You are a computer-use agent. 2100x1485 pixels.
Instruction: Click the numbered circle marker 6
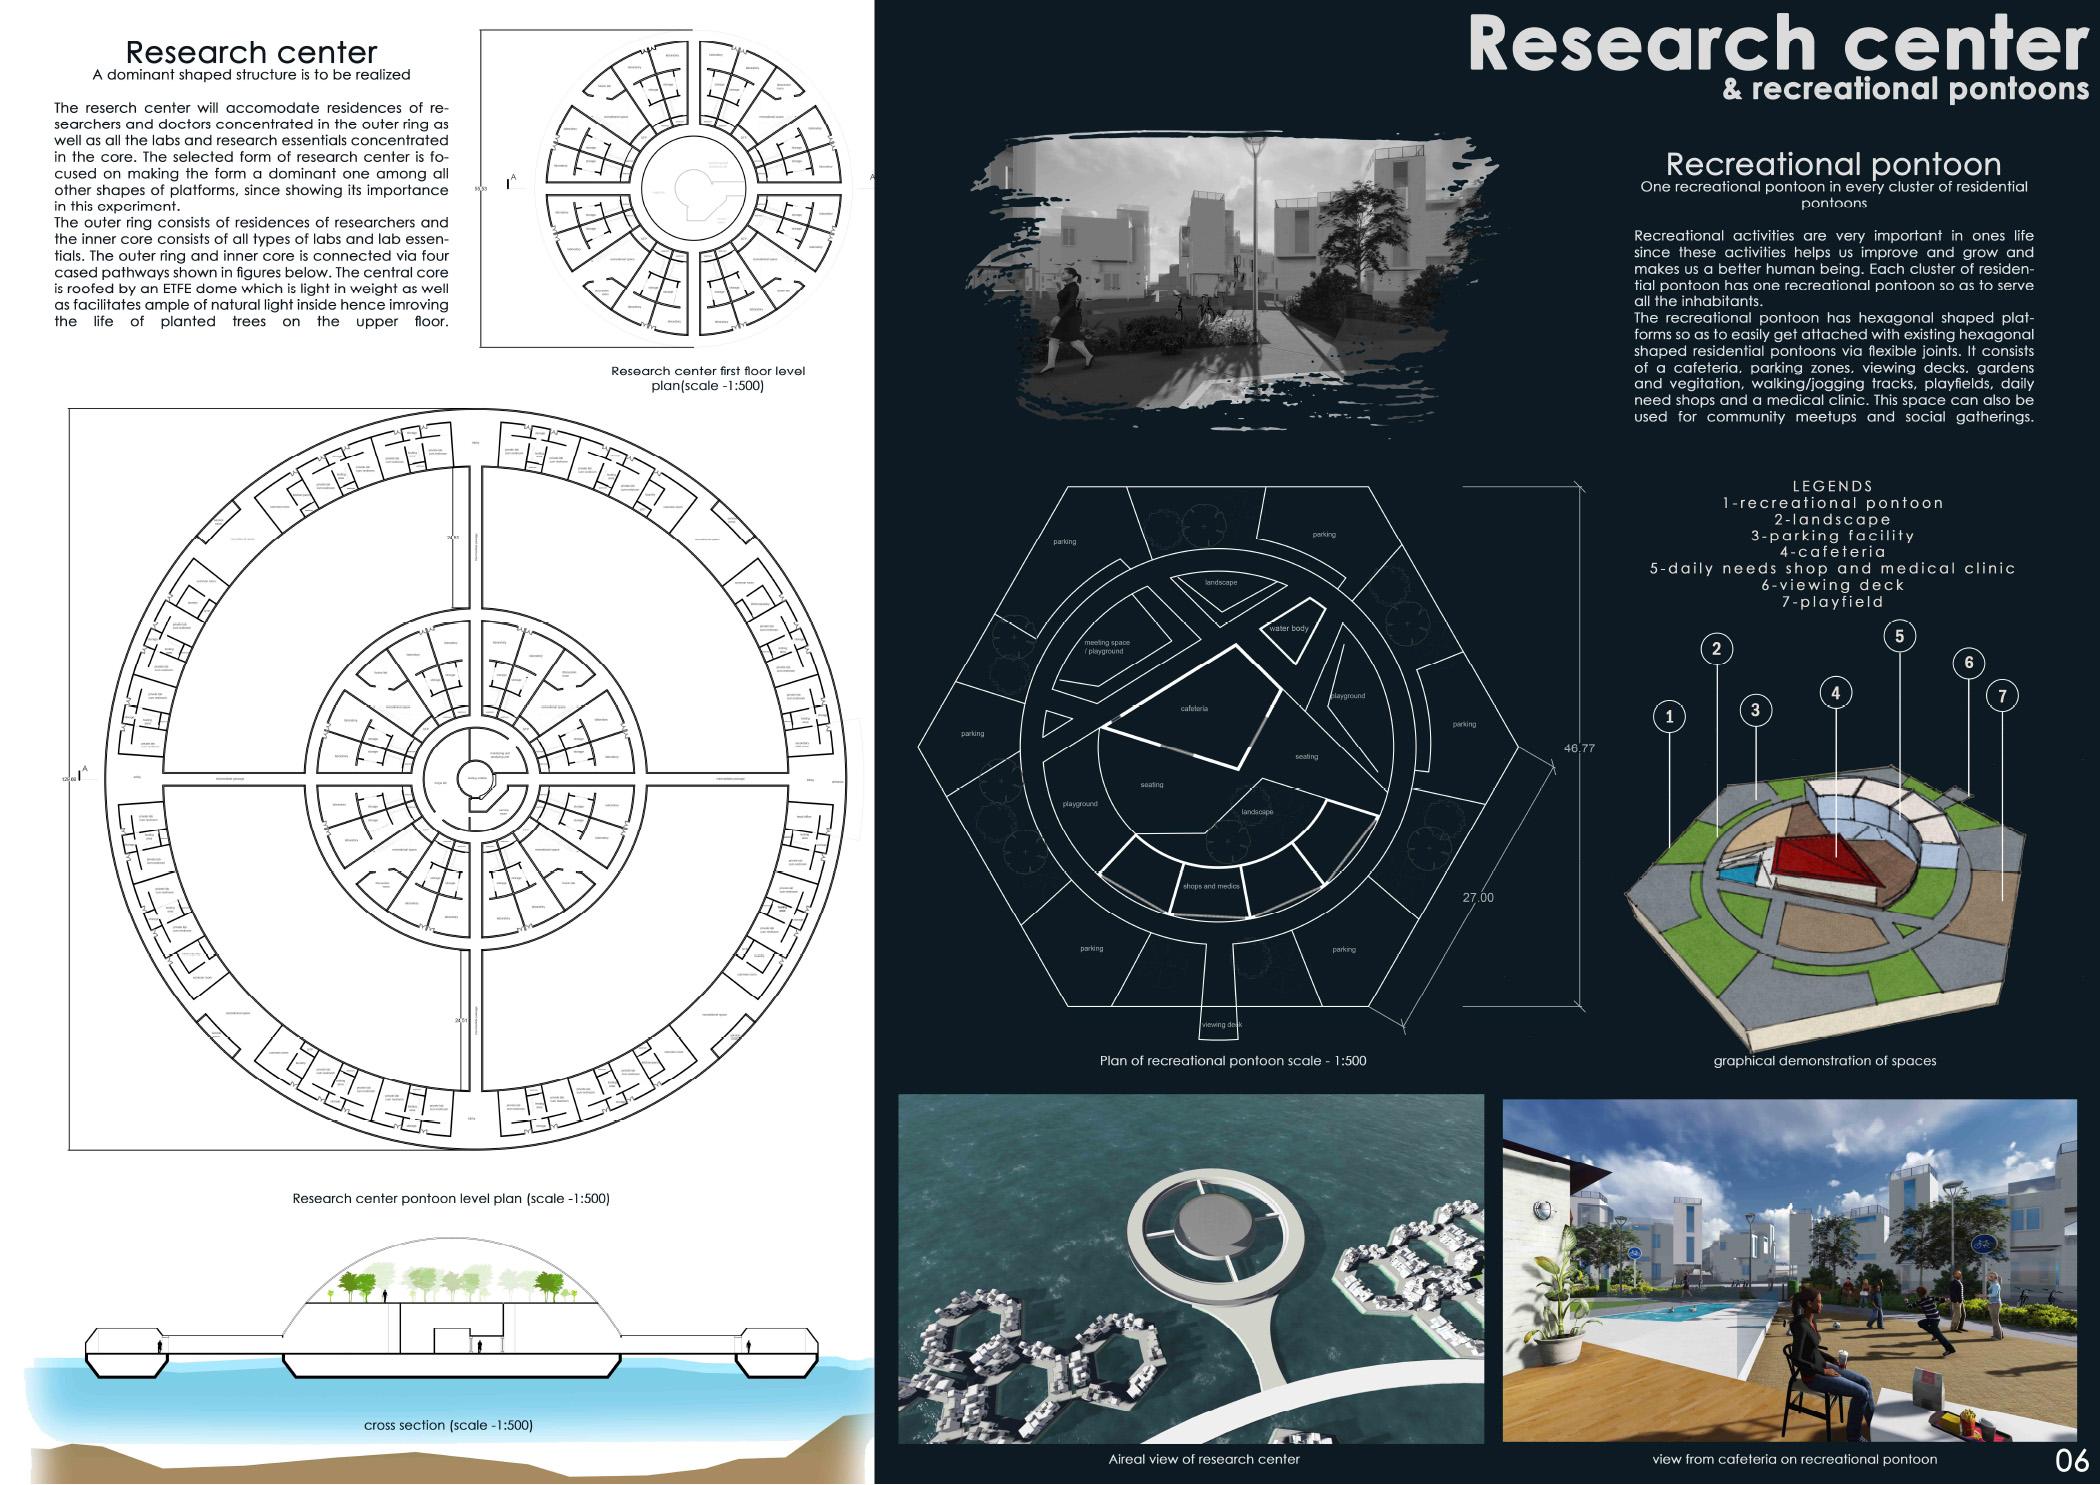[1968, 662]
